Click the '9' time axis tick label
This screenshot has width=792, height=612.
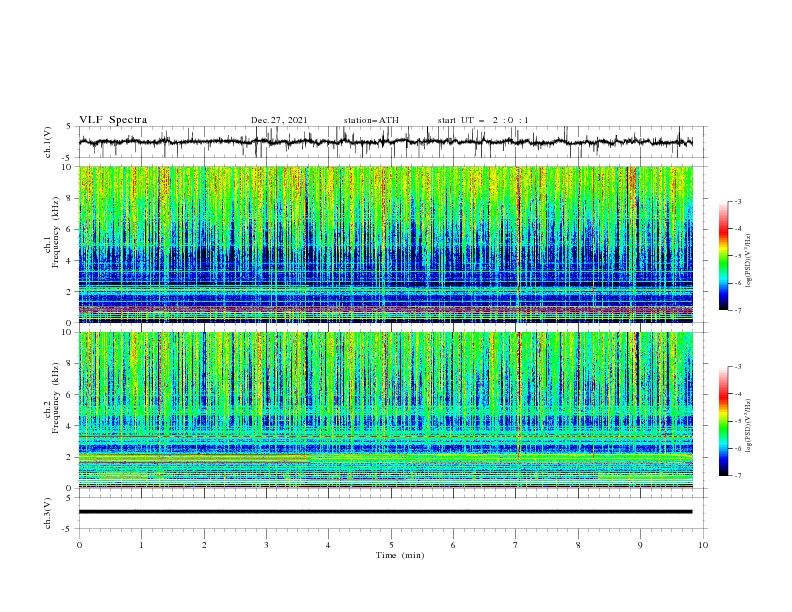point(640,545)
